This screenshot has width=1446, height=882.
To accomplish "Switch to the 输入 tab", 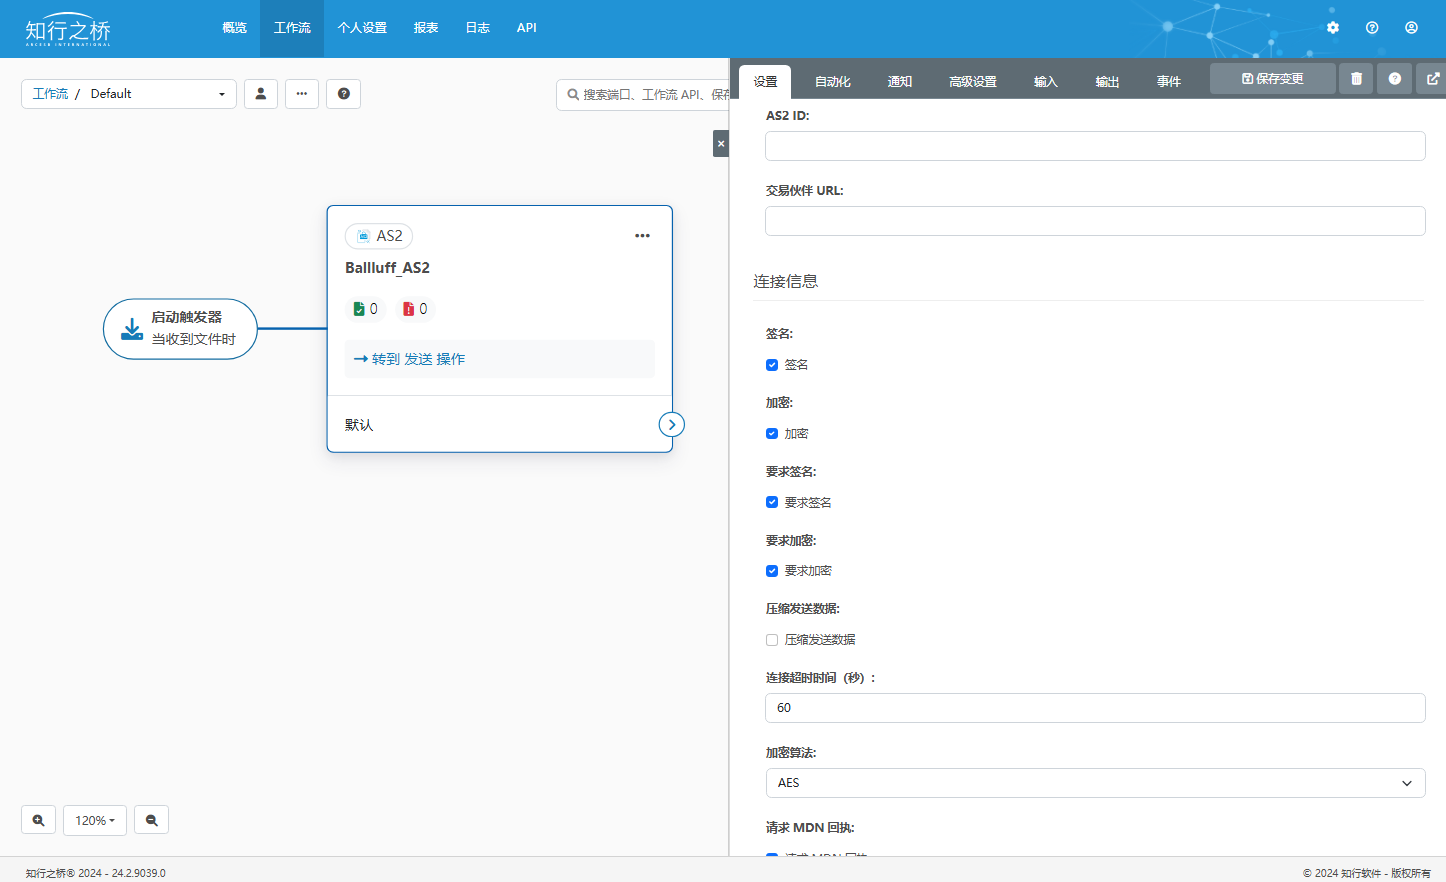I will (1046, 82).
